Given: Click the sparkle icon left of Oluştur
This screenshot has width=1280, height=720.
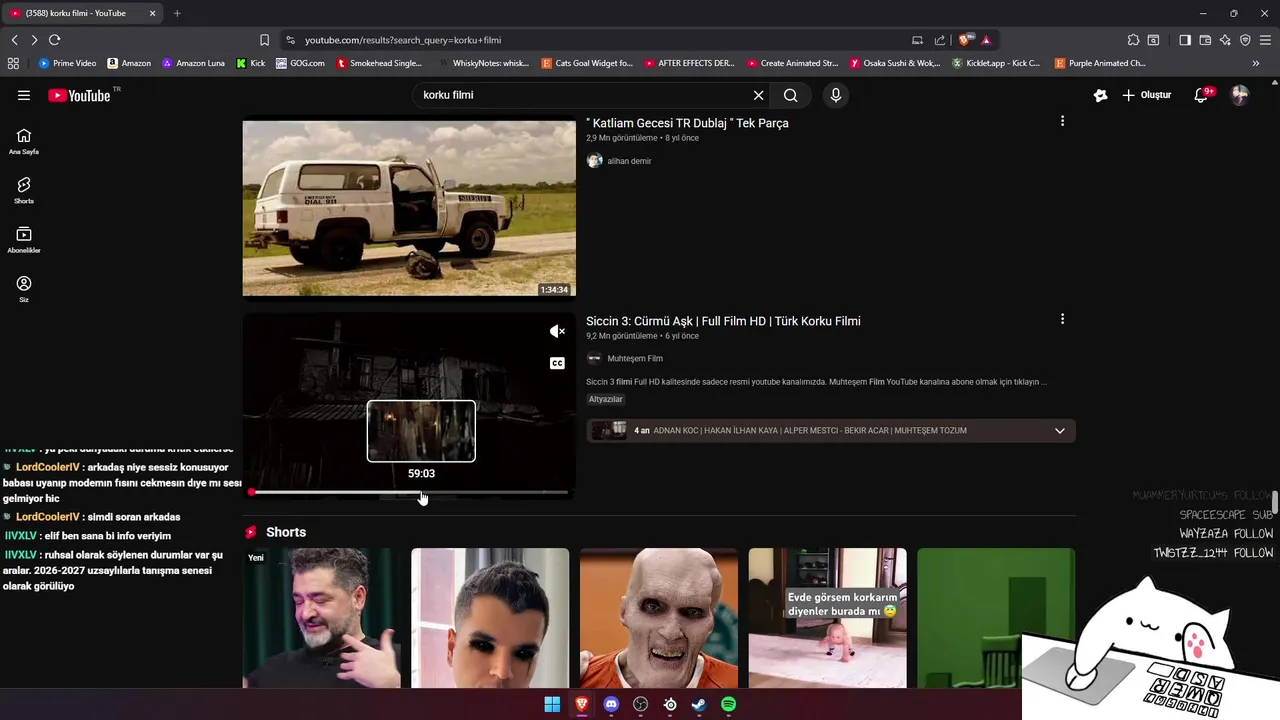Looking at the screenshot, I should click(1100, 95).
